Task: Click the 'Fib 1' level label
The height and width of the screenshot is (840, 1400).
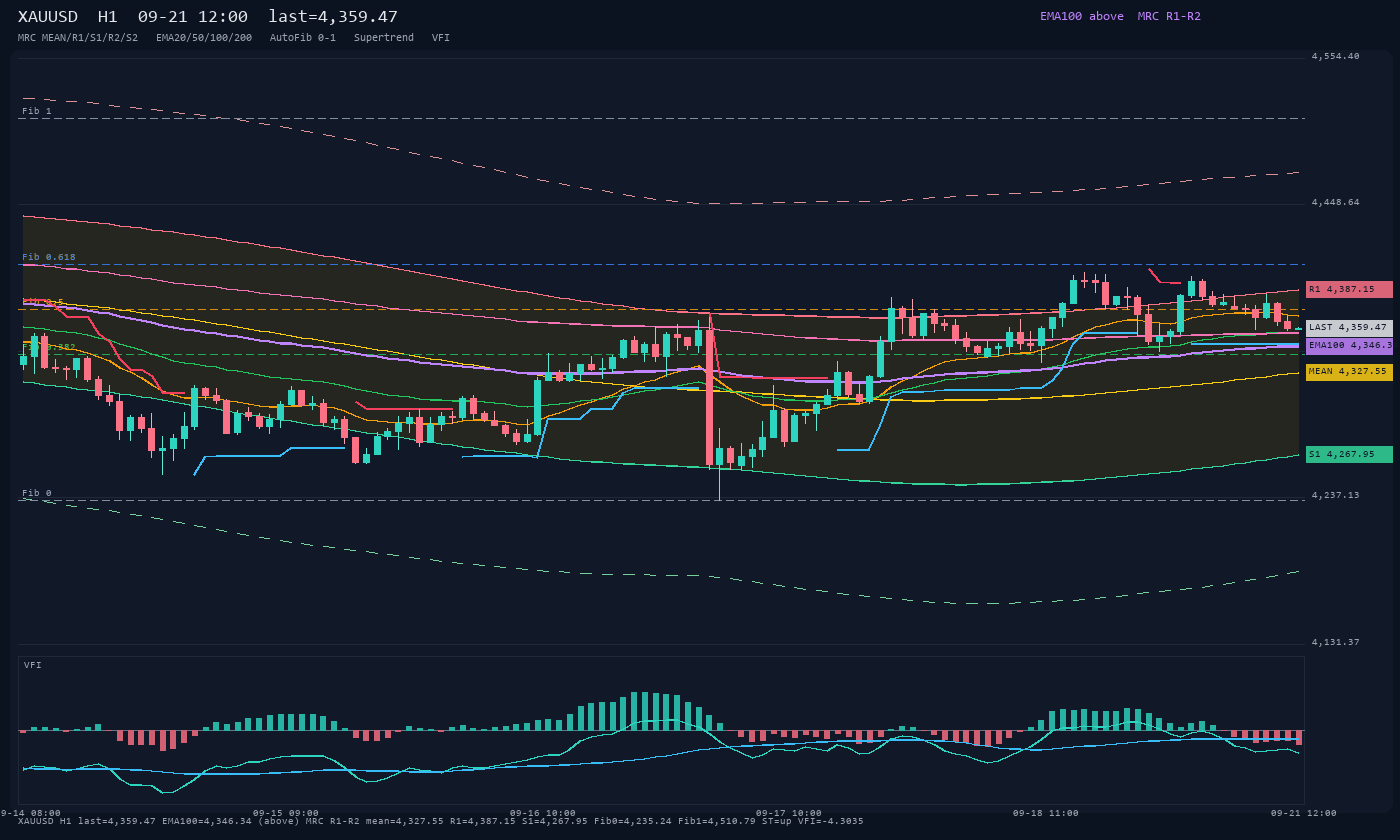Action: tap(37, 111)
